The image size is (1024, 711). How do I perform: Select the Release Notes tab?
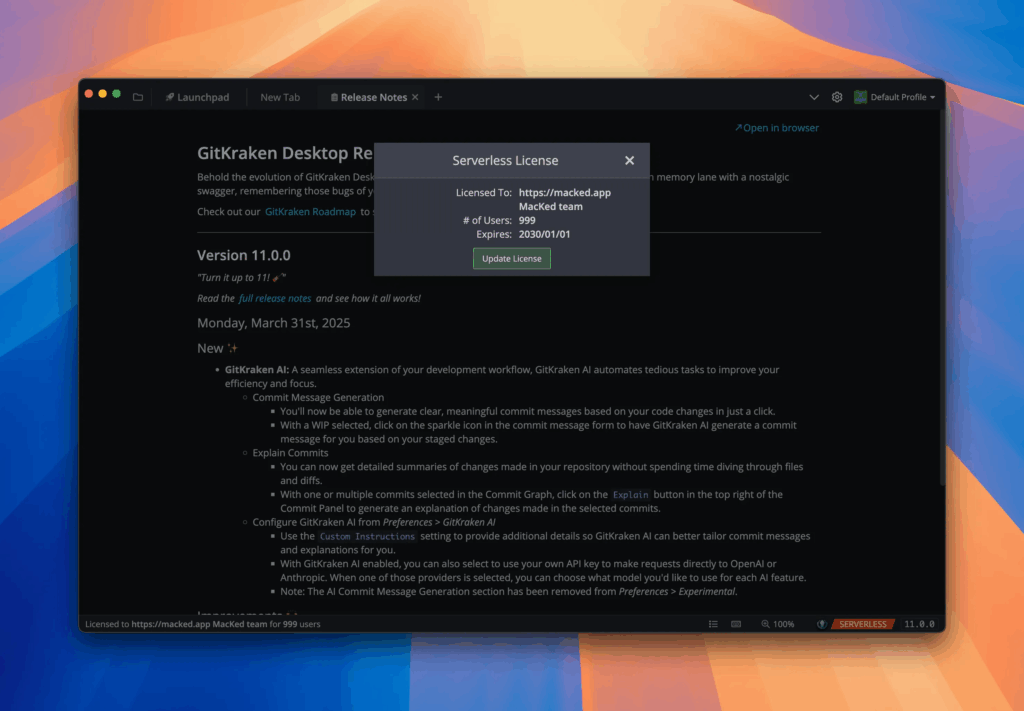click(x=374, y=97)
